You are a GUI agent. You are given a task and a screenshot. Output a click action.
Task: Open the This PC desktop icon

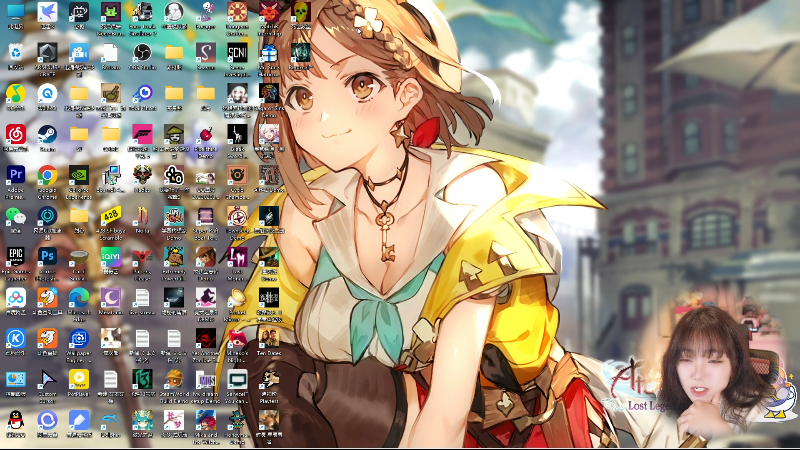[15, 12]
